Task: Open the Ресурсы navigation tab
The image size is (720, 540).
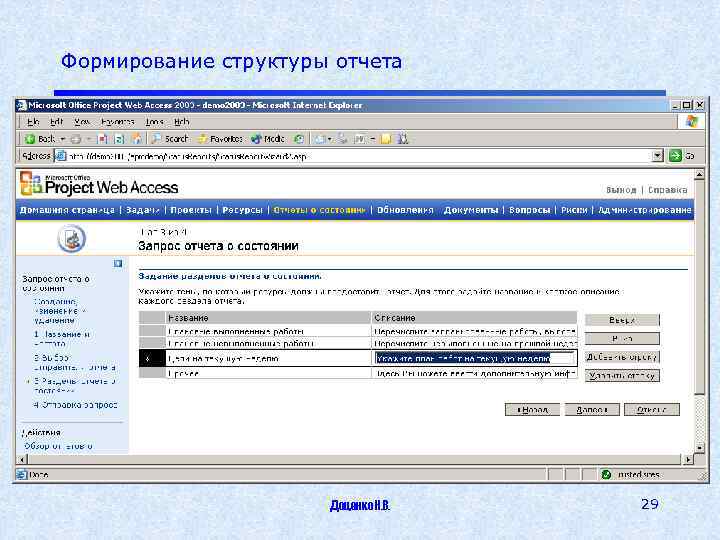Action: (242, 210)
